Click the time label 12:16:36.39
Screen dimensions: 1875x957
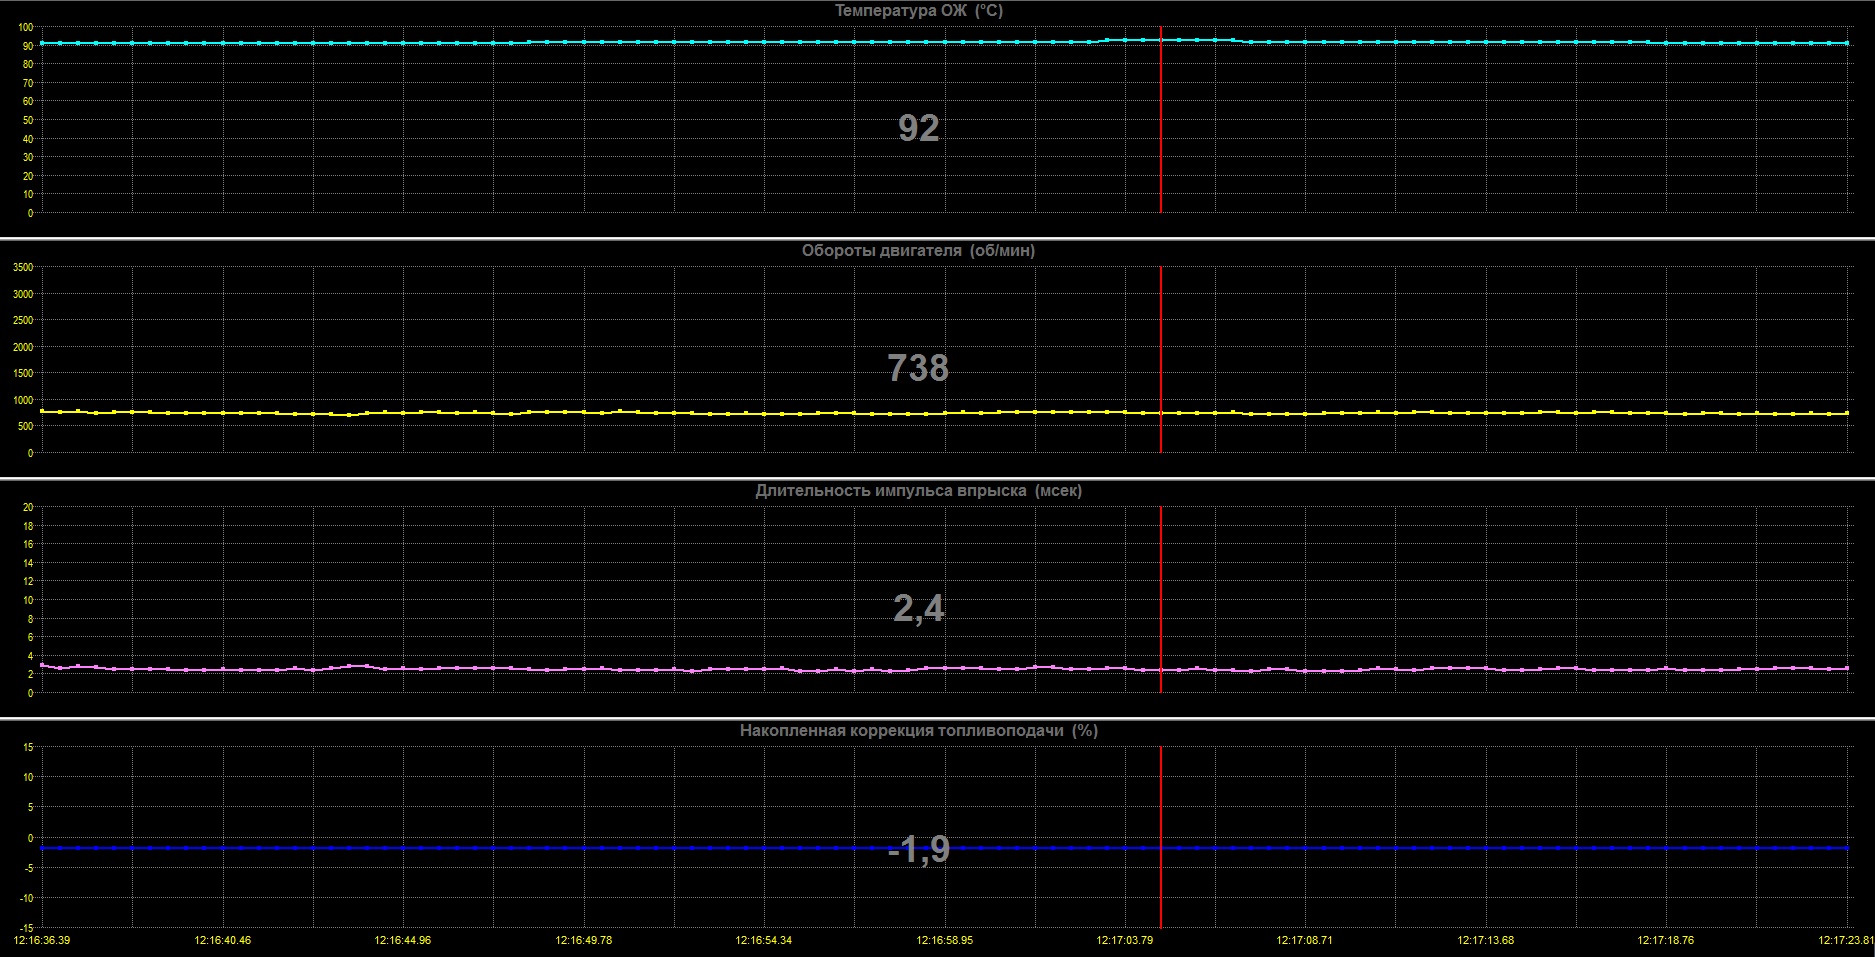42,941
